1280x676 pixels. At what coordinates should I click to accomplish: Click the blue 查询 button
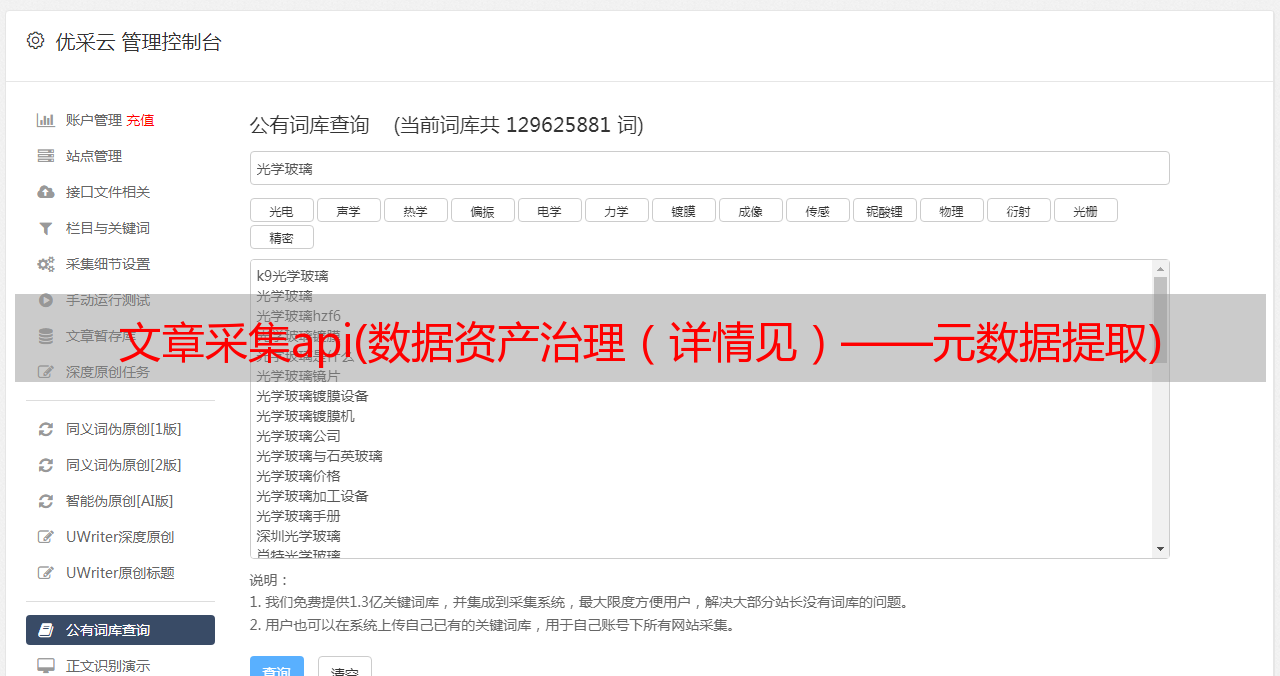(276, 668)
